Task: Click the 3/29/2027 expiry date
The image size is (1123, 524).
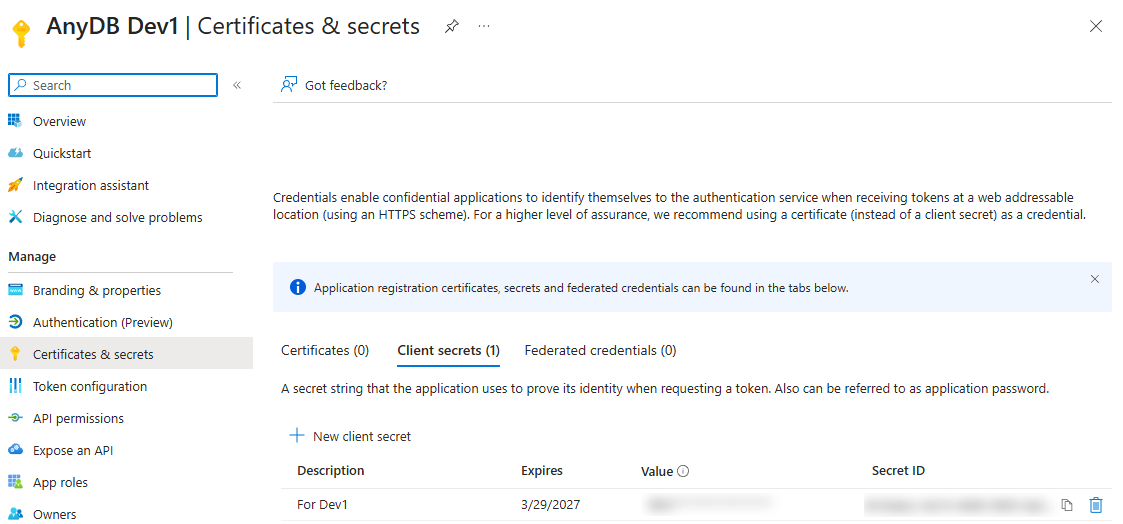Action: click(551, 505)
